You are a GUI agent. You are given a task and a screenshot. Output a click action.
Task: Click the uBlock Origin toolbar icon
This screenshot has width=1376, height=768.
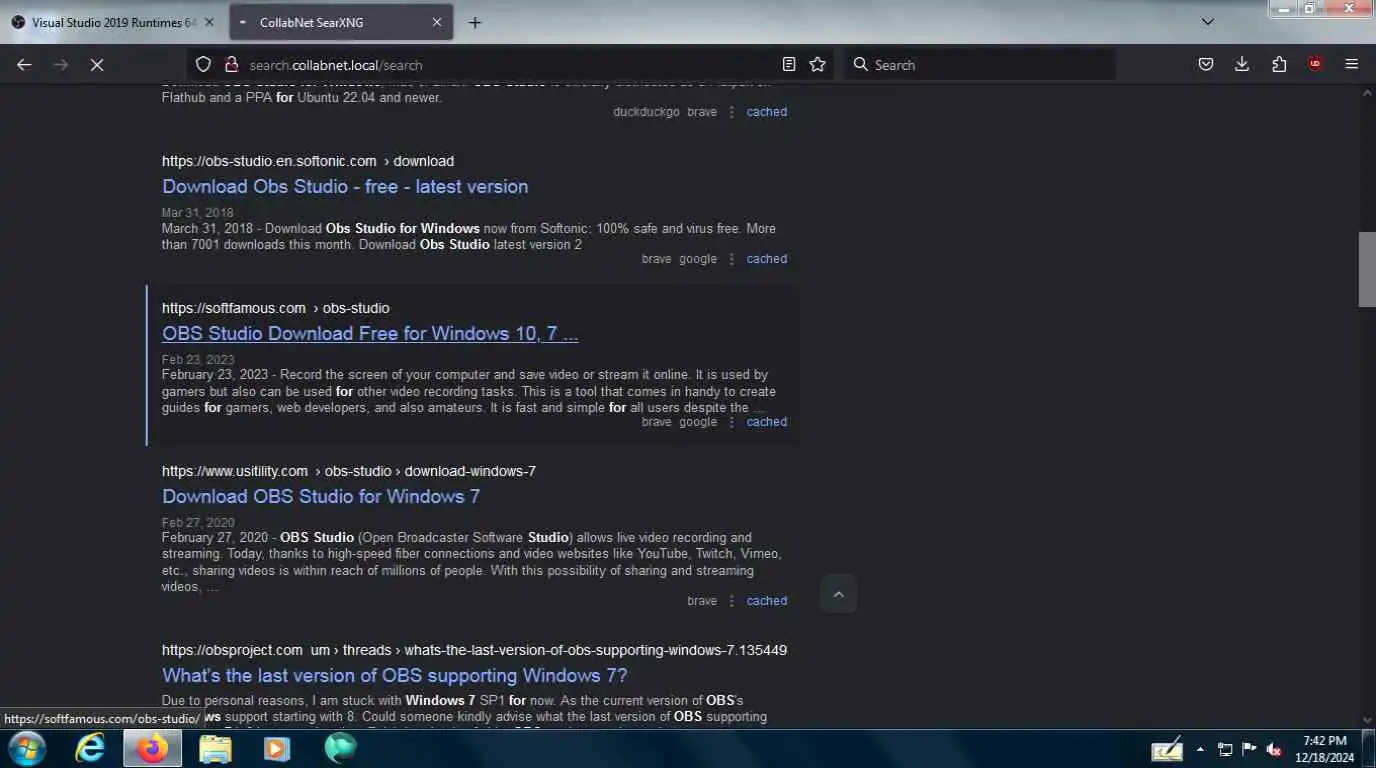1315,64
